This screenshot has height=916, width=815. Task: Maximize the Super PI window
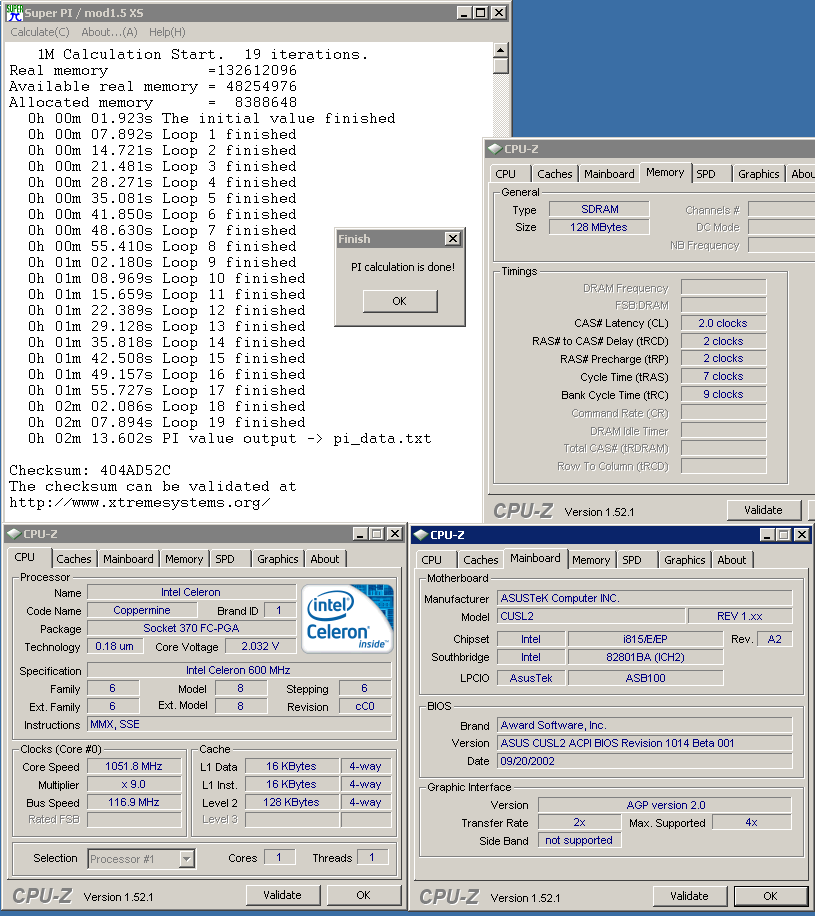(x=482, y=13)
